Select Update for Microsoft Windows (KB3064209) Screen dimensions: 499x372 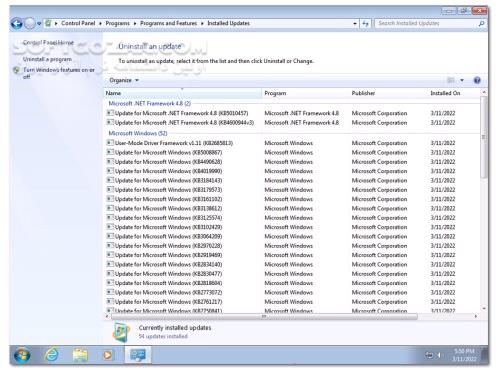293,236
